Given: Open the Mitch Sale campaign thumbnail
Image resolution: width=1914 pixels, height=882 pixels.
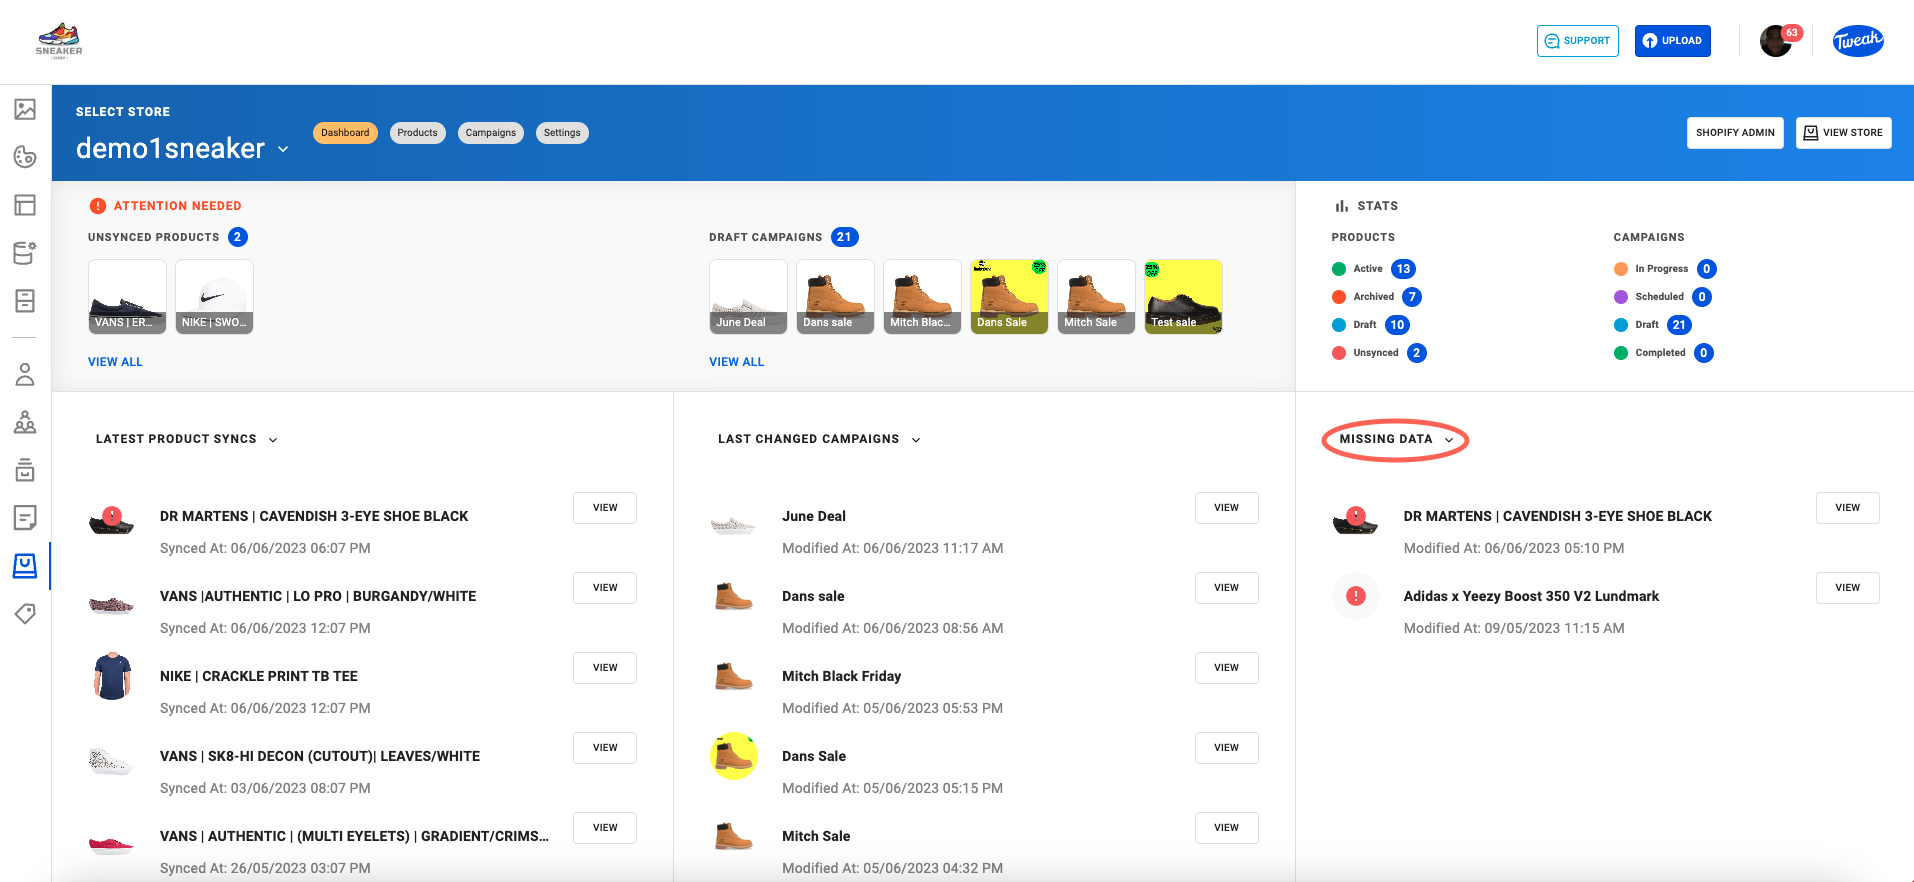Looking at the screenshot, I should coord(1096,297).
